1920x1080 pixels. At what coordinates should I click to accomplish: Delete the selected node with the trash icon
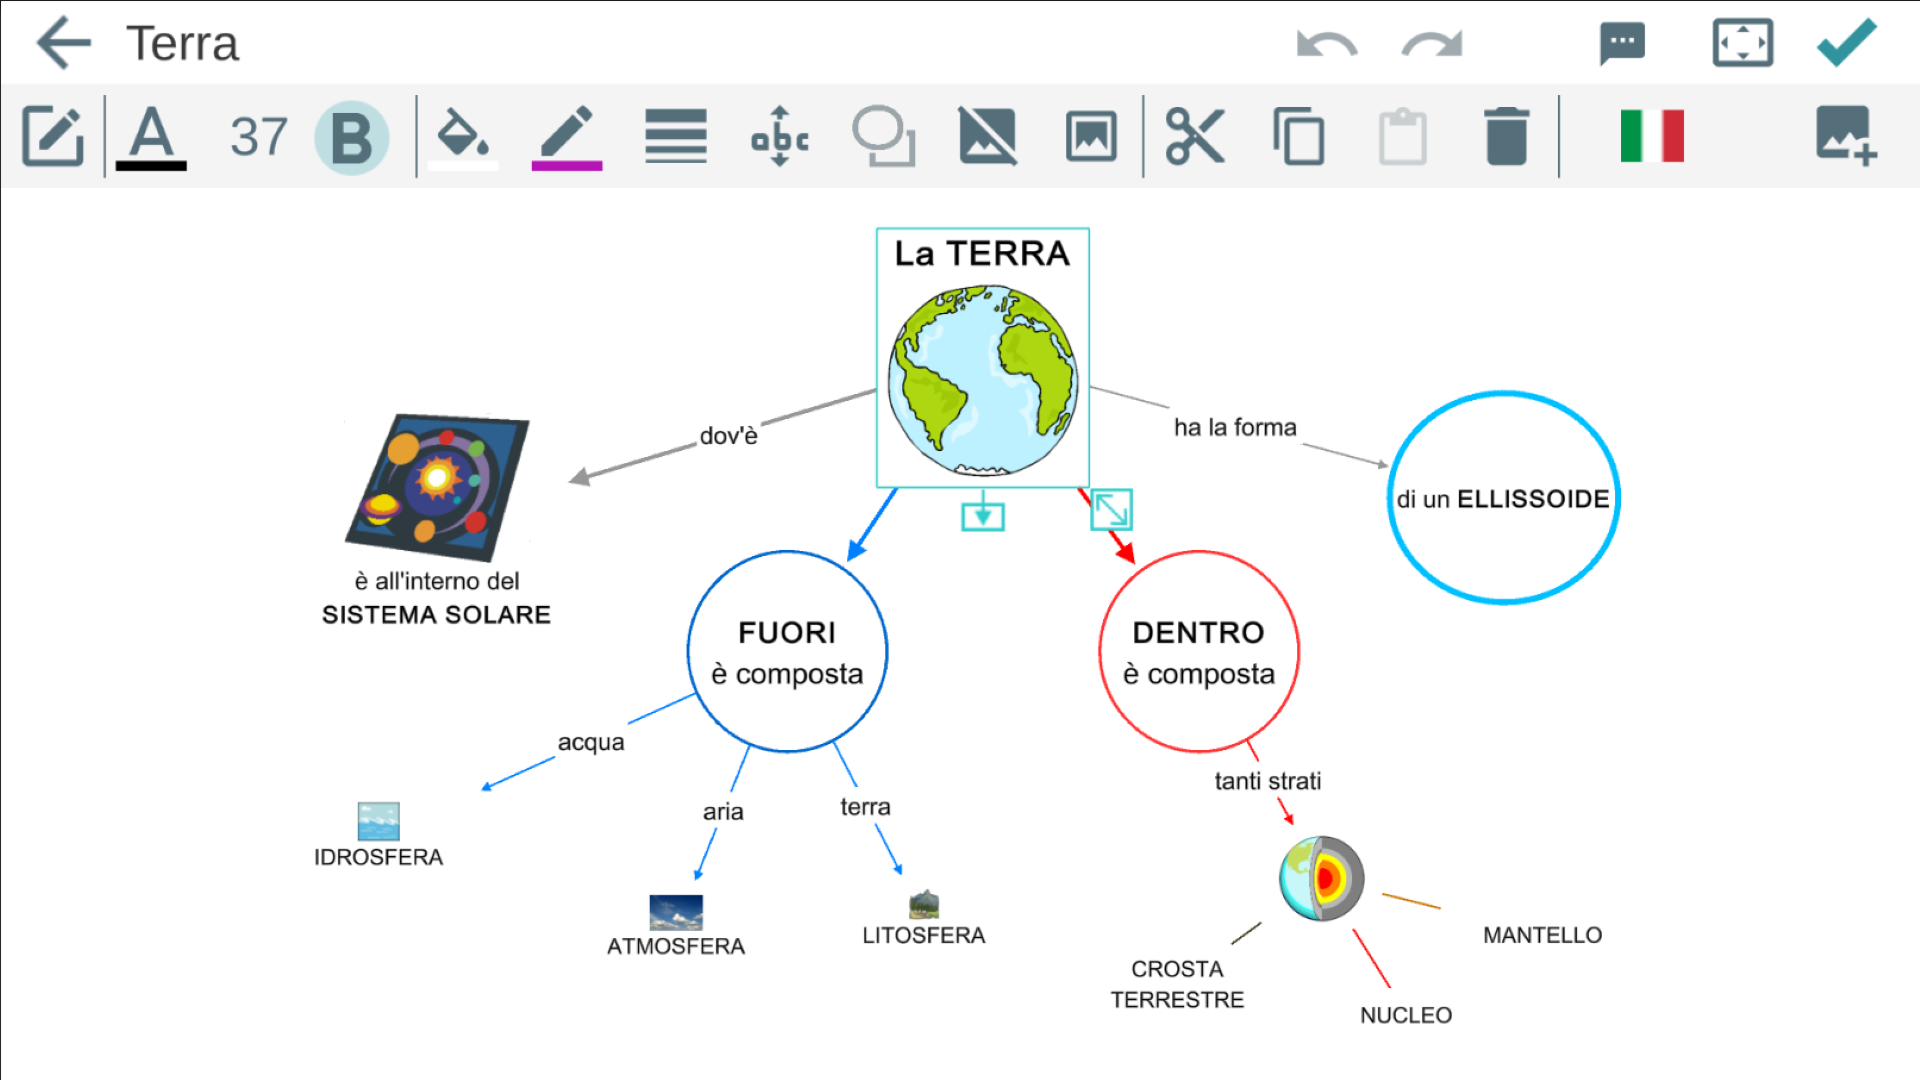[1506, 136]
